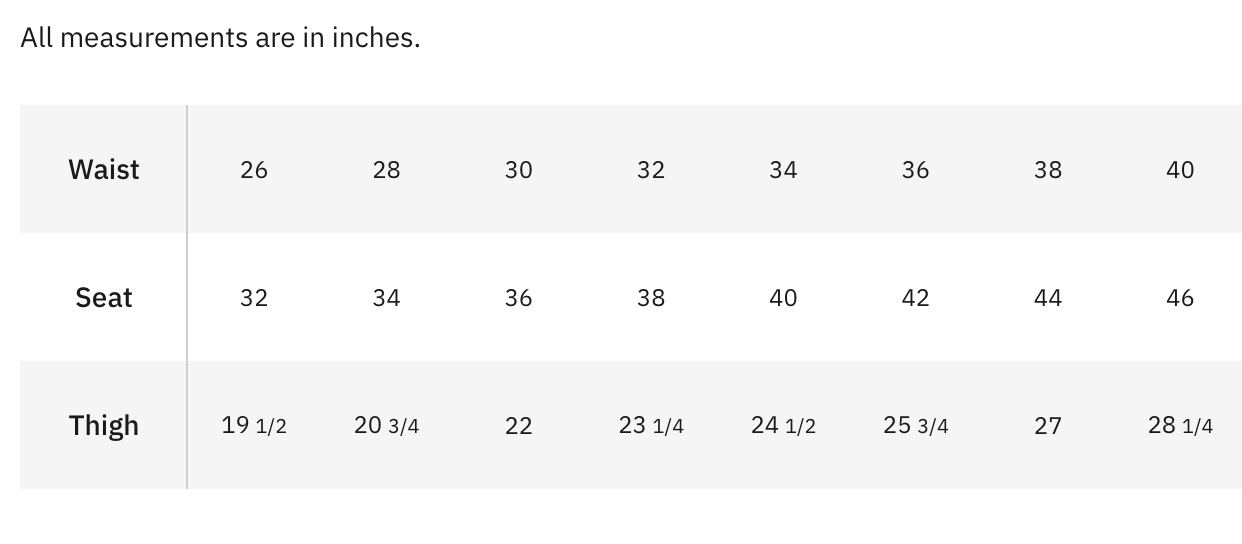
Task: Click seat measurement 42
Action: [915, 298]
